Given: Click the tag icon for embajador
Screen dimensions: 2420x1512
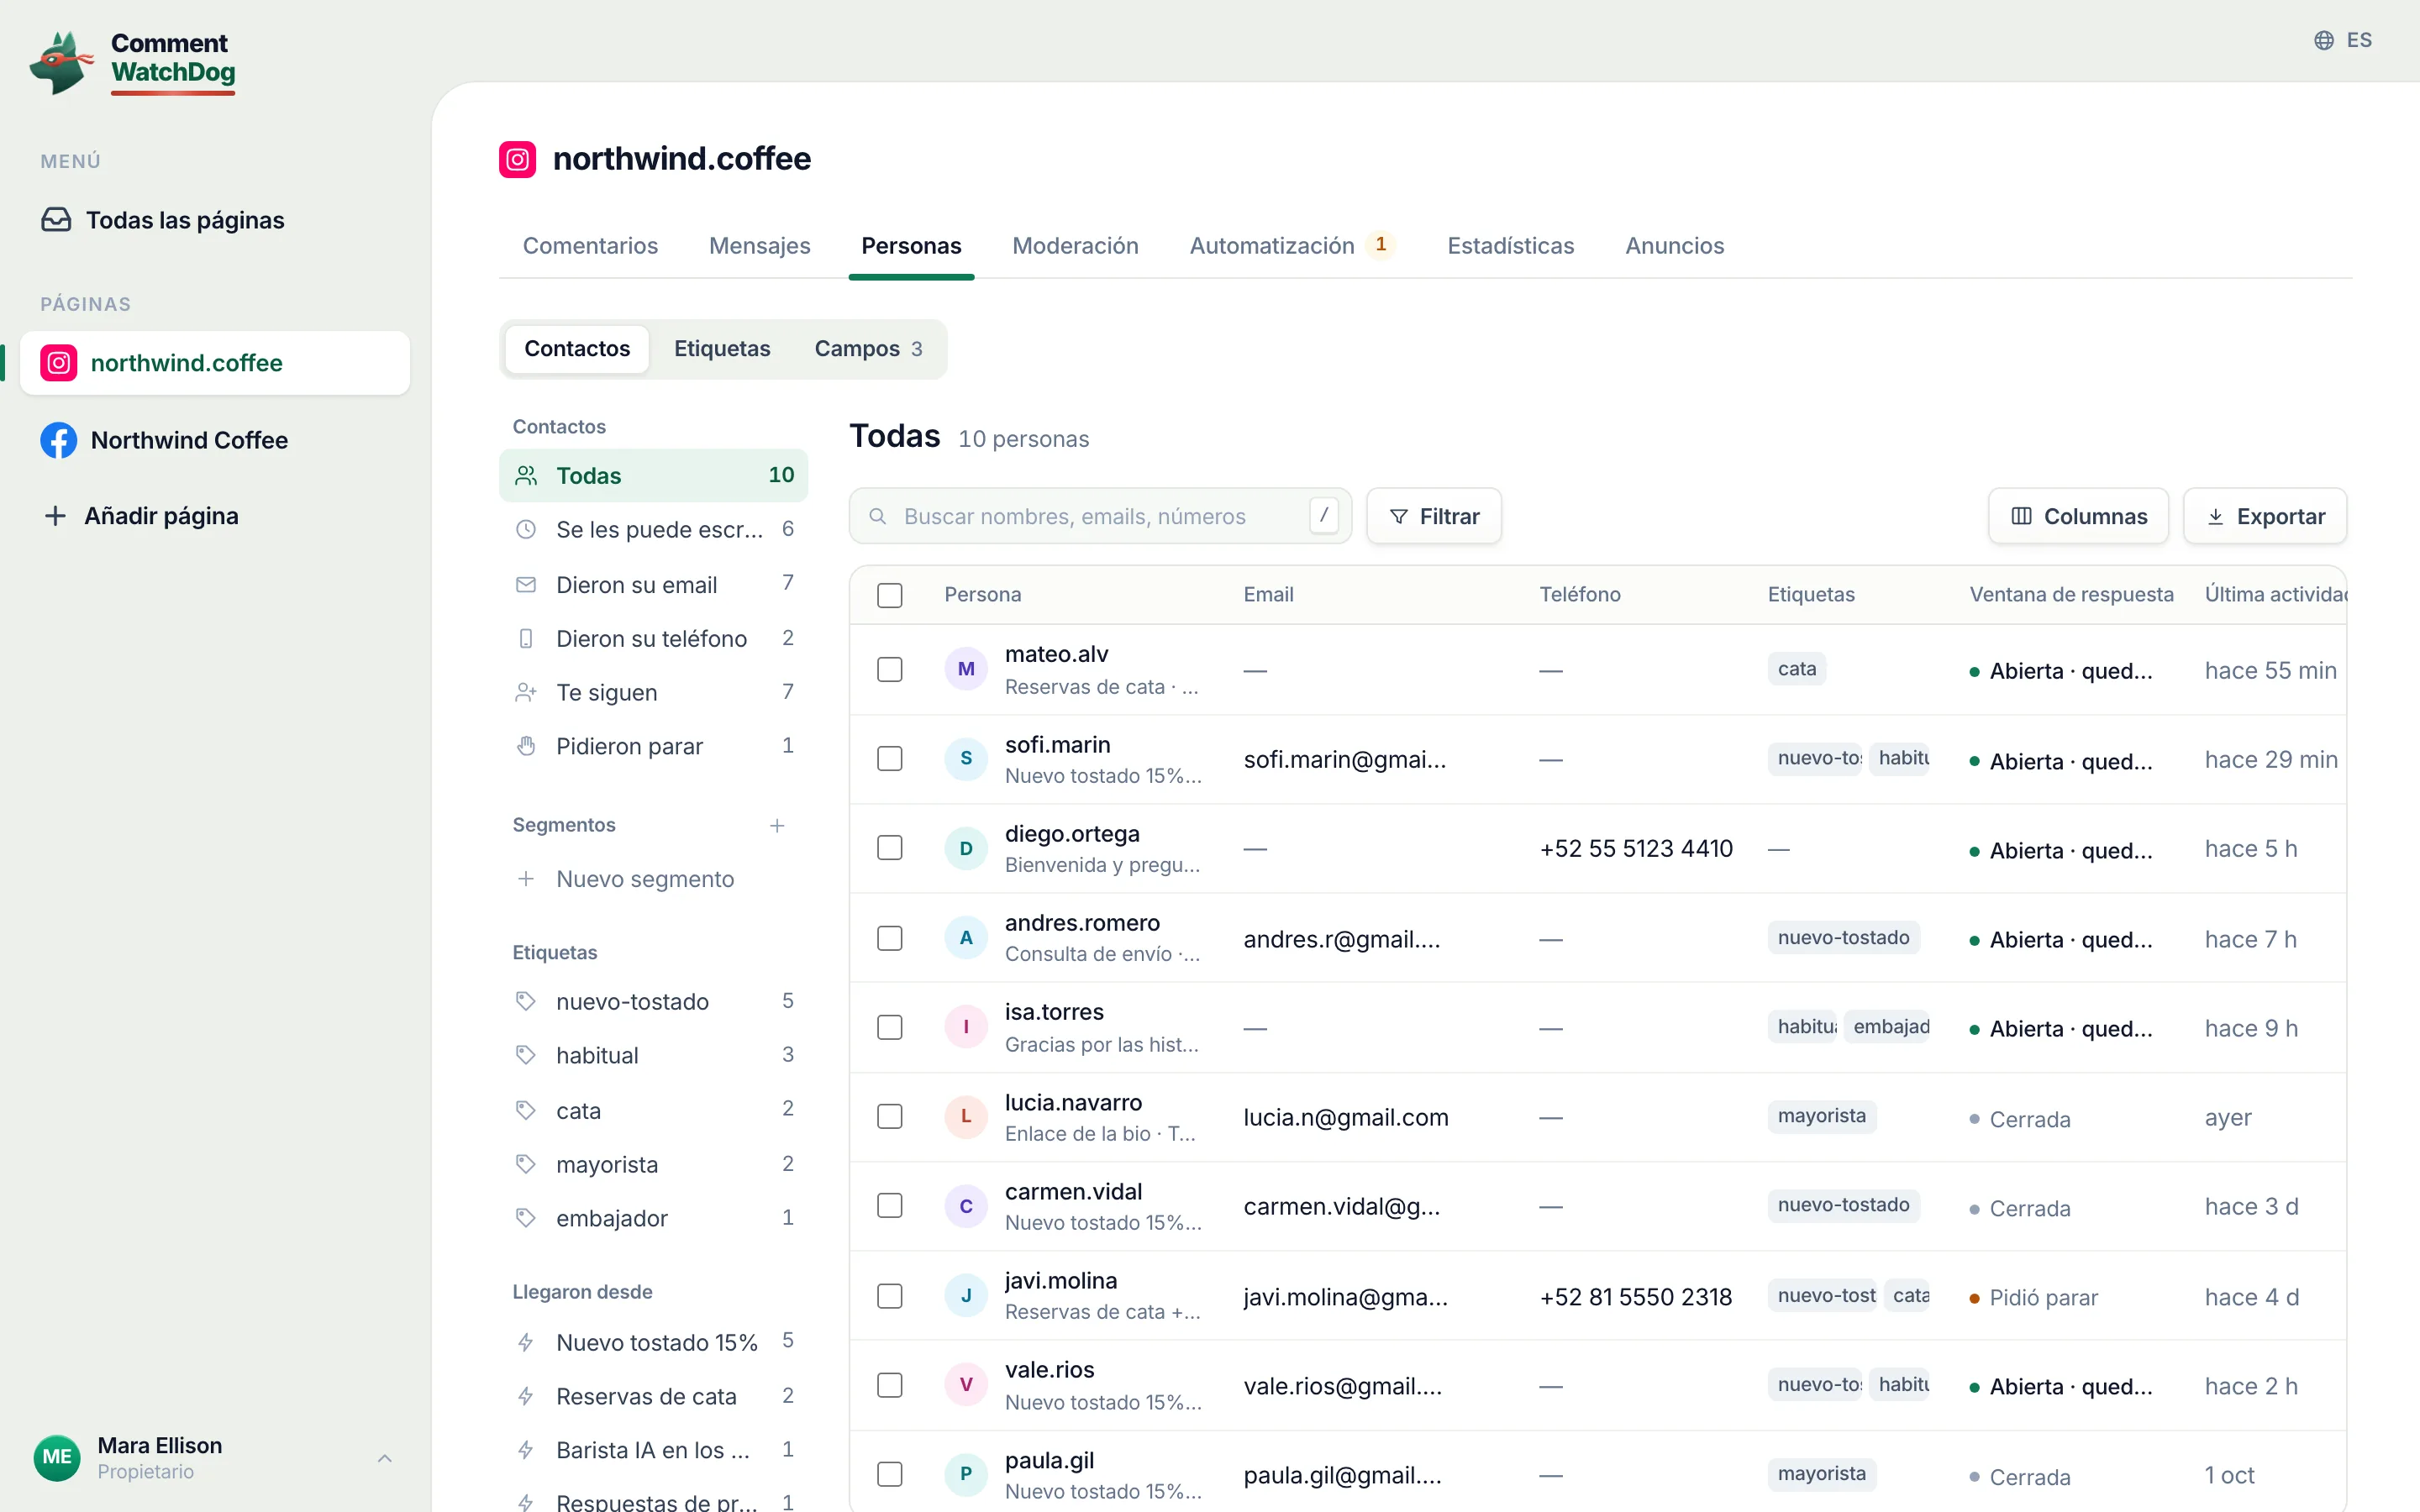Looking at the screenshot, I should point(526,1218).
